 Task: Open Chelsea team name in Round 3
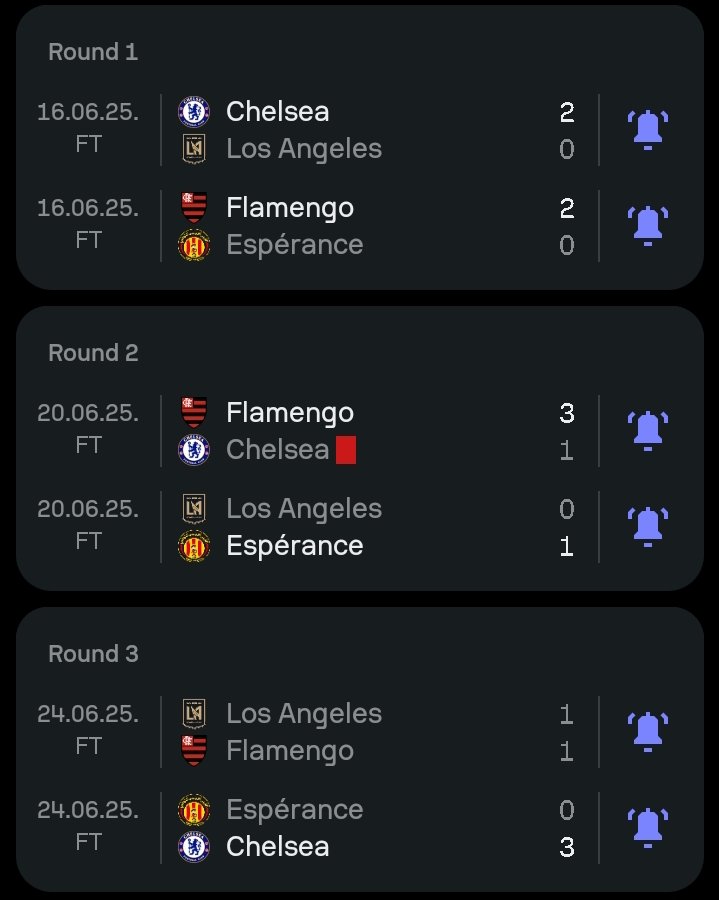click(278, 847)
